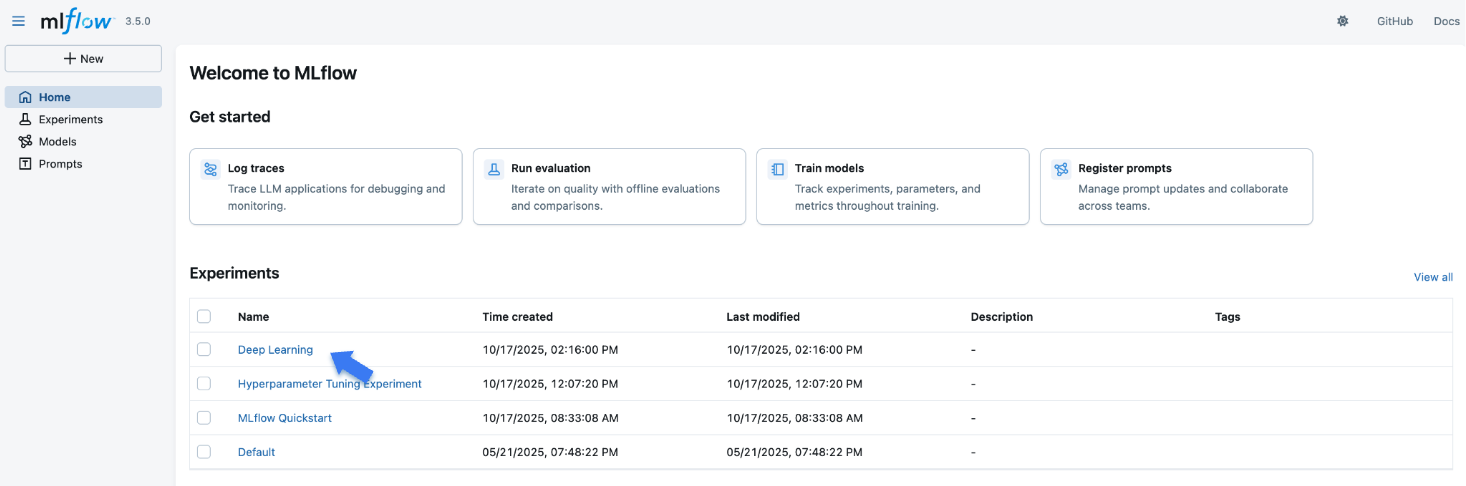1466x486 pixels.
Task: Toggle the hamburger sidebar menu icon
Action: point(18,21)
